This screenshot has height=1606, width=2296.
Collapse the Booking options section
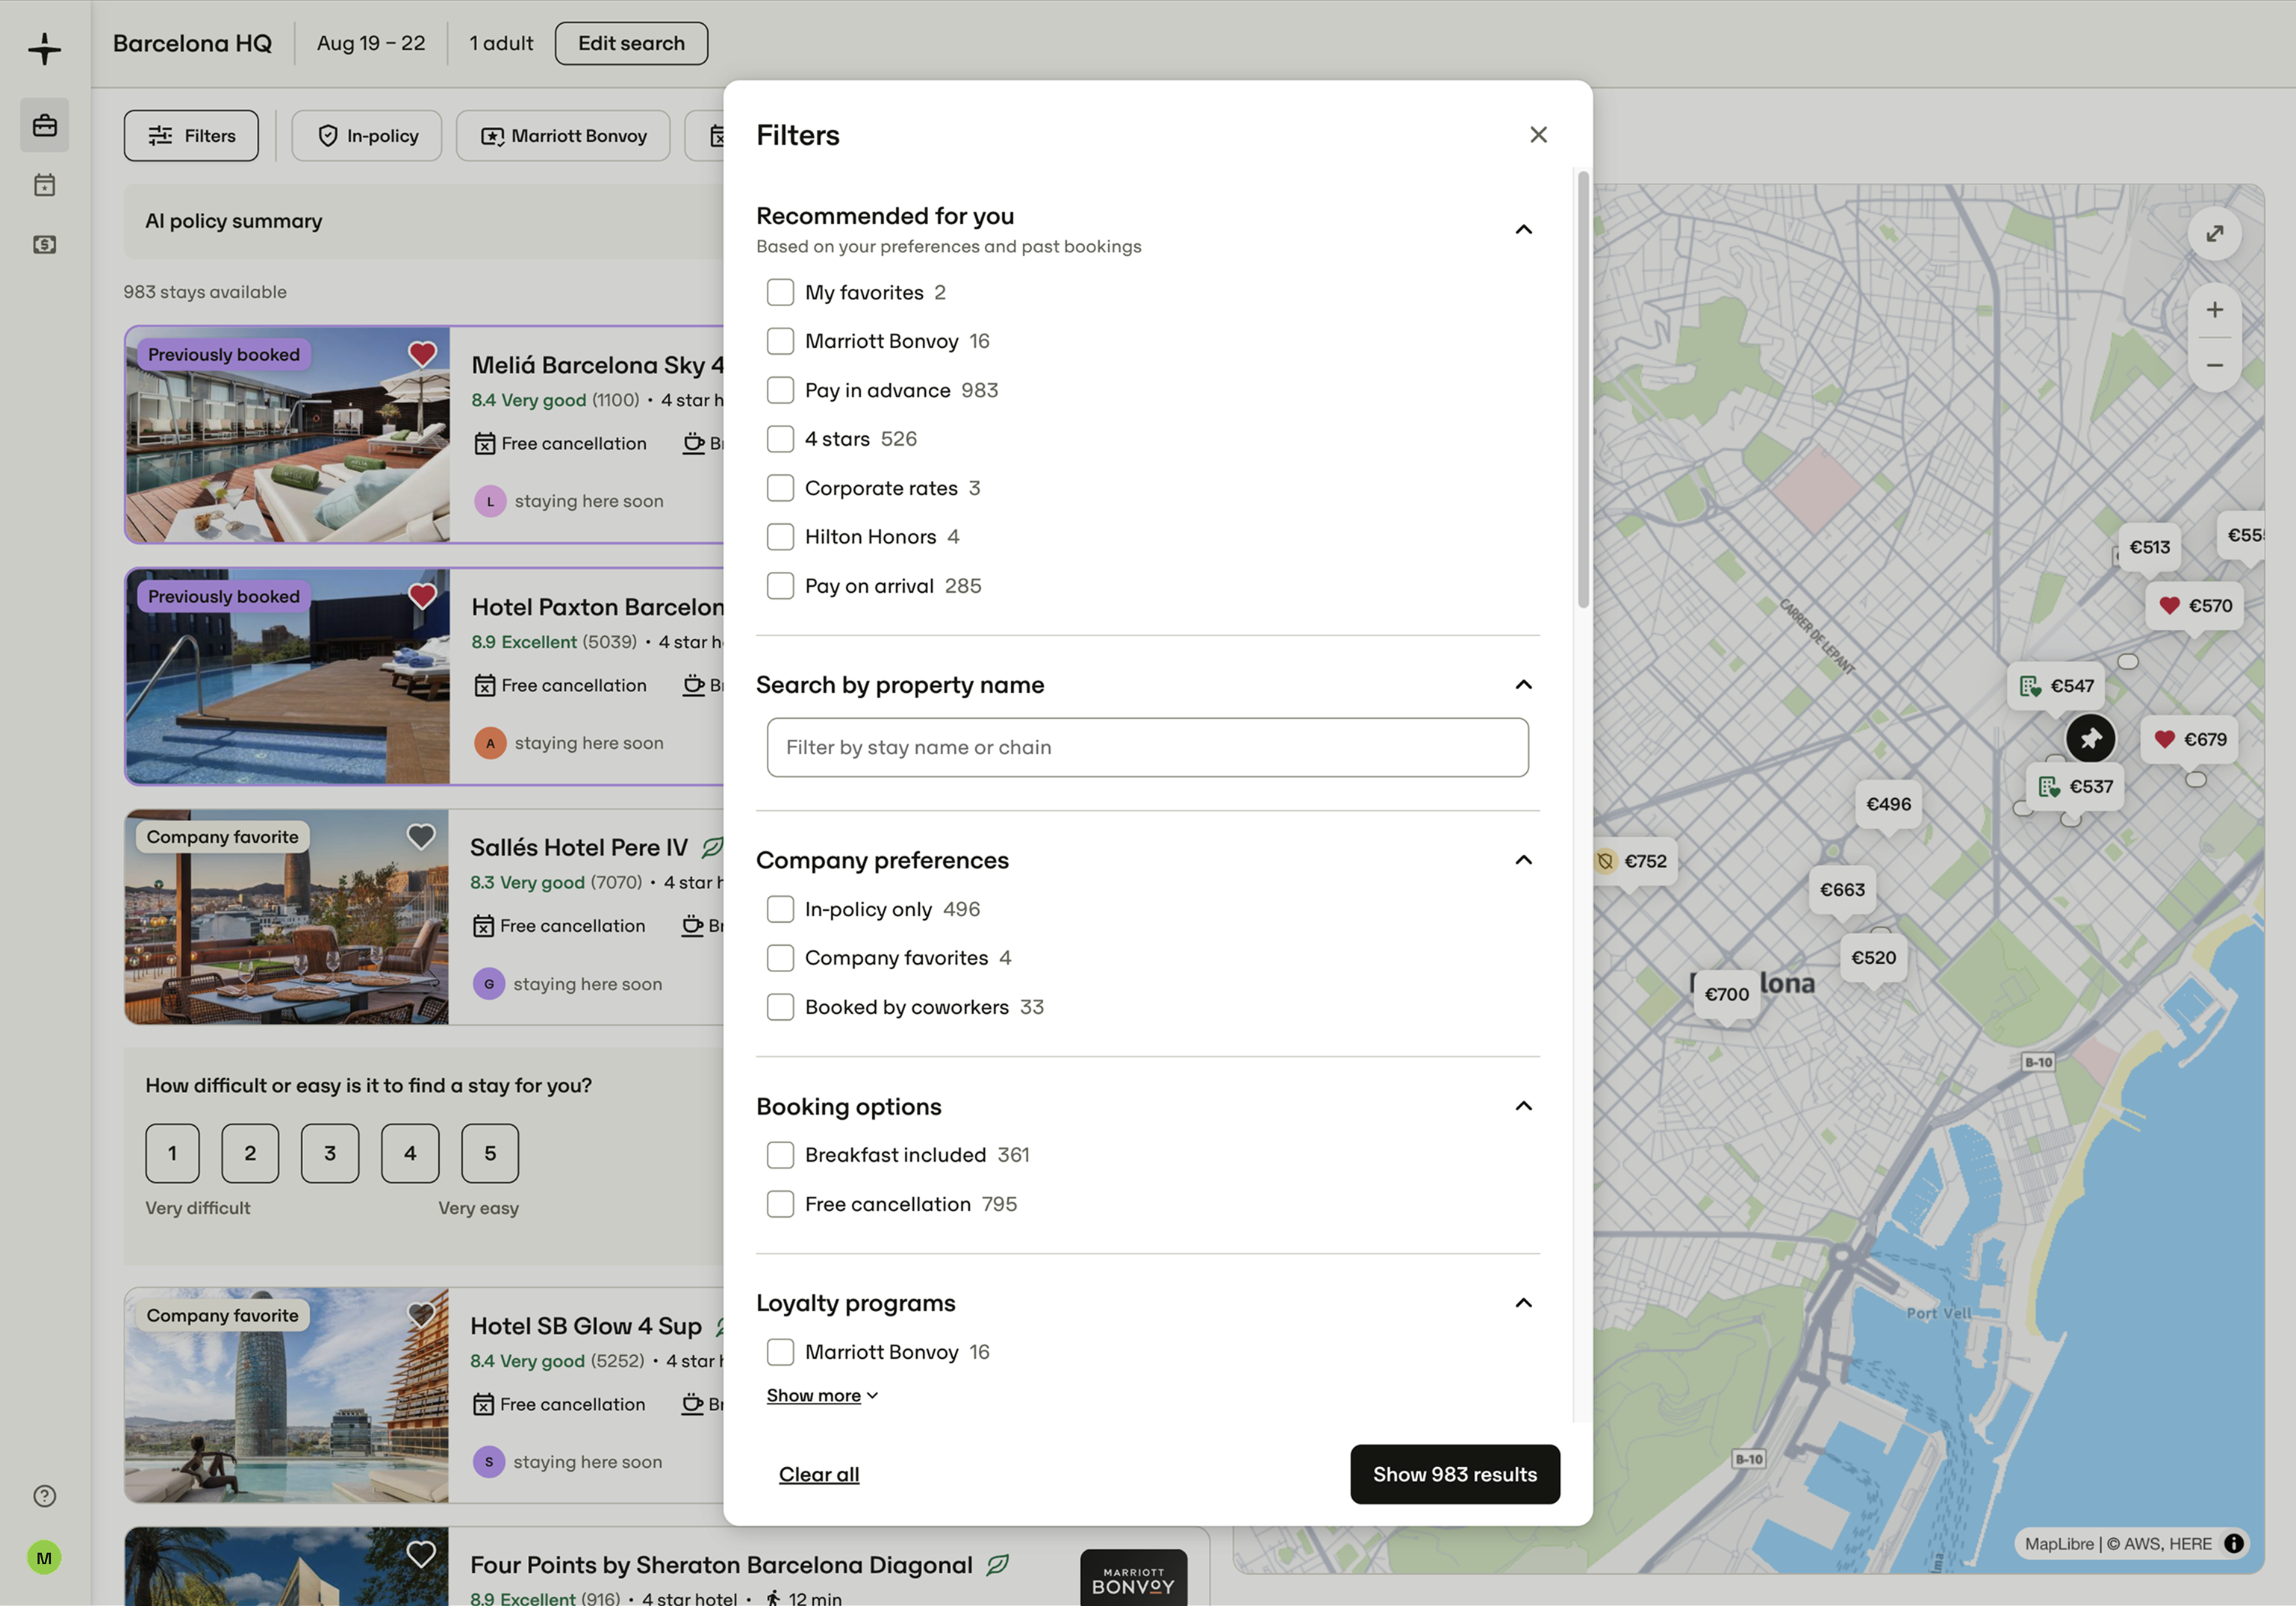(x=1523, y=1106)
